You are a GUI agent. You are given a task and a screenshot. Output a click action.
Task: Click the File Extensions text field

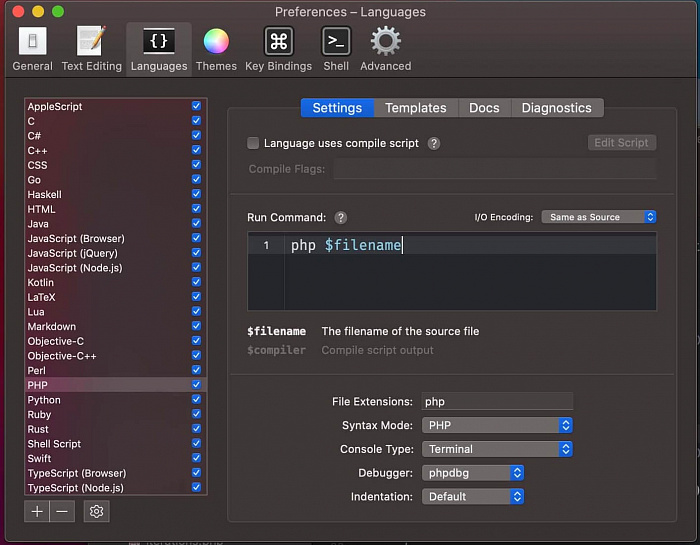click(x=497, y=401)
